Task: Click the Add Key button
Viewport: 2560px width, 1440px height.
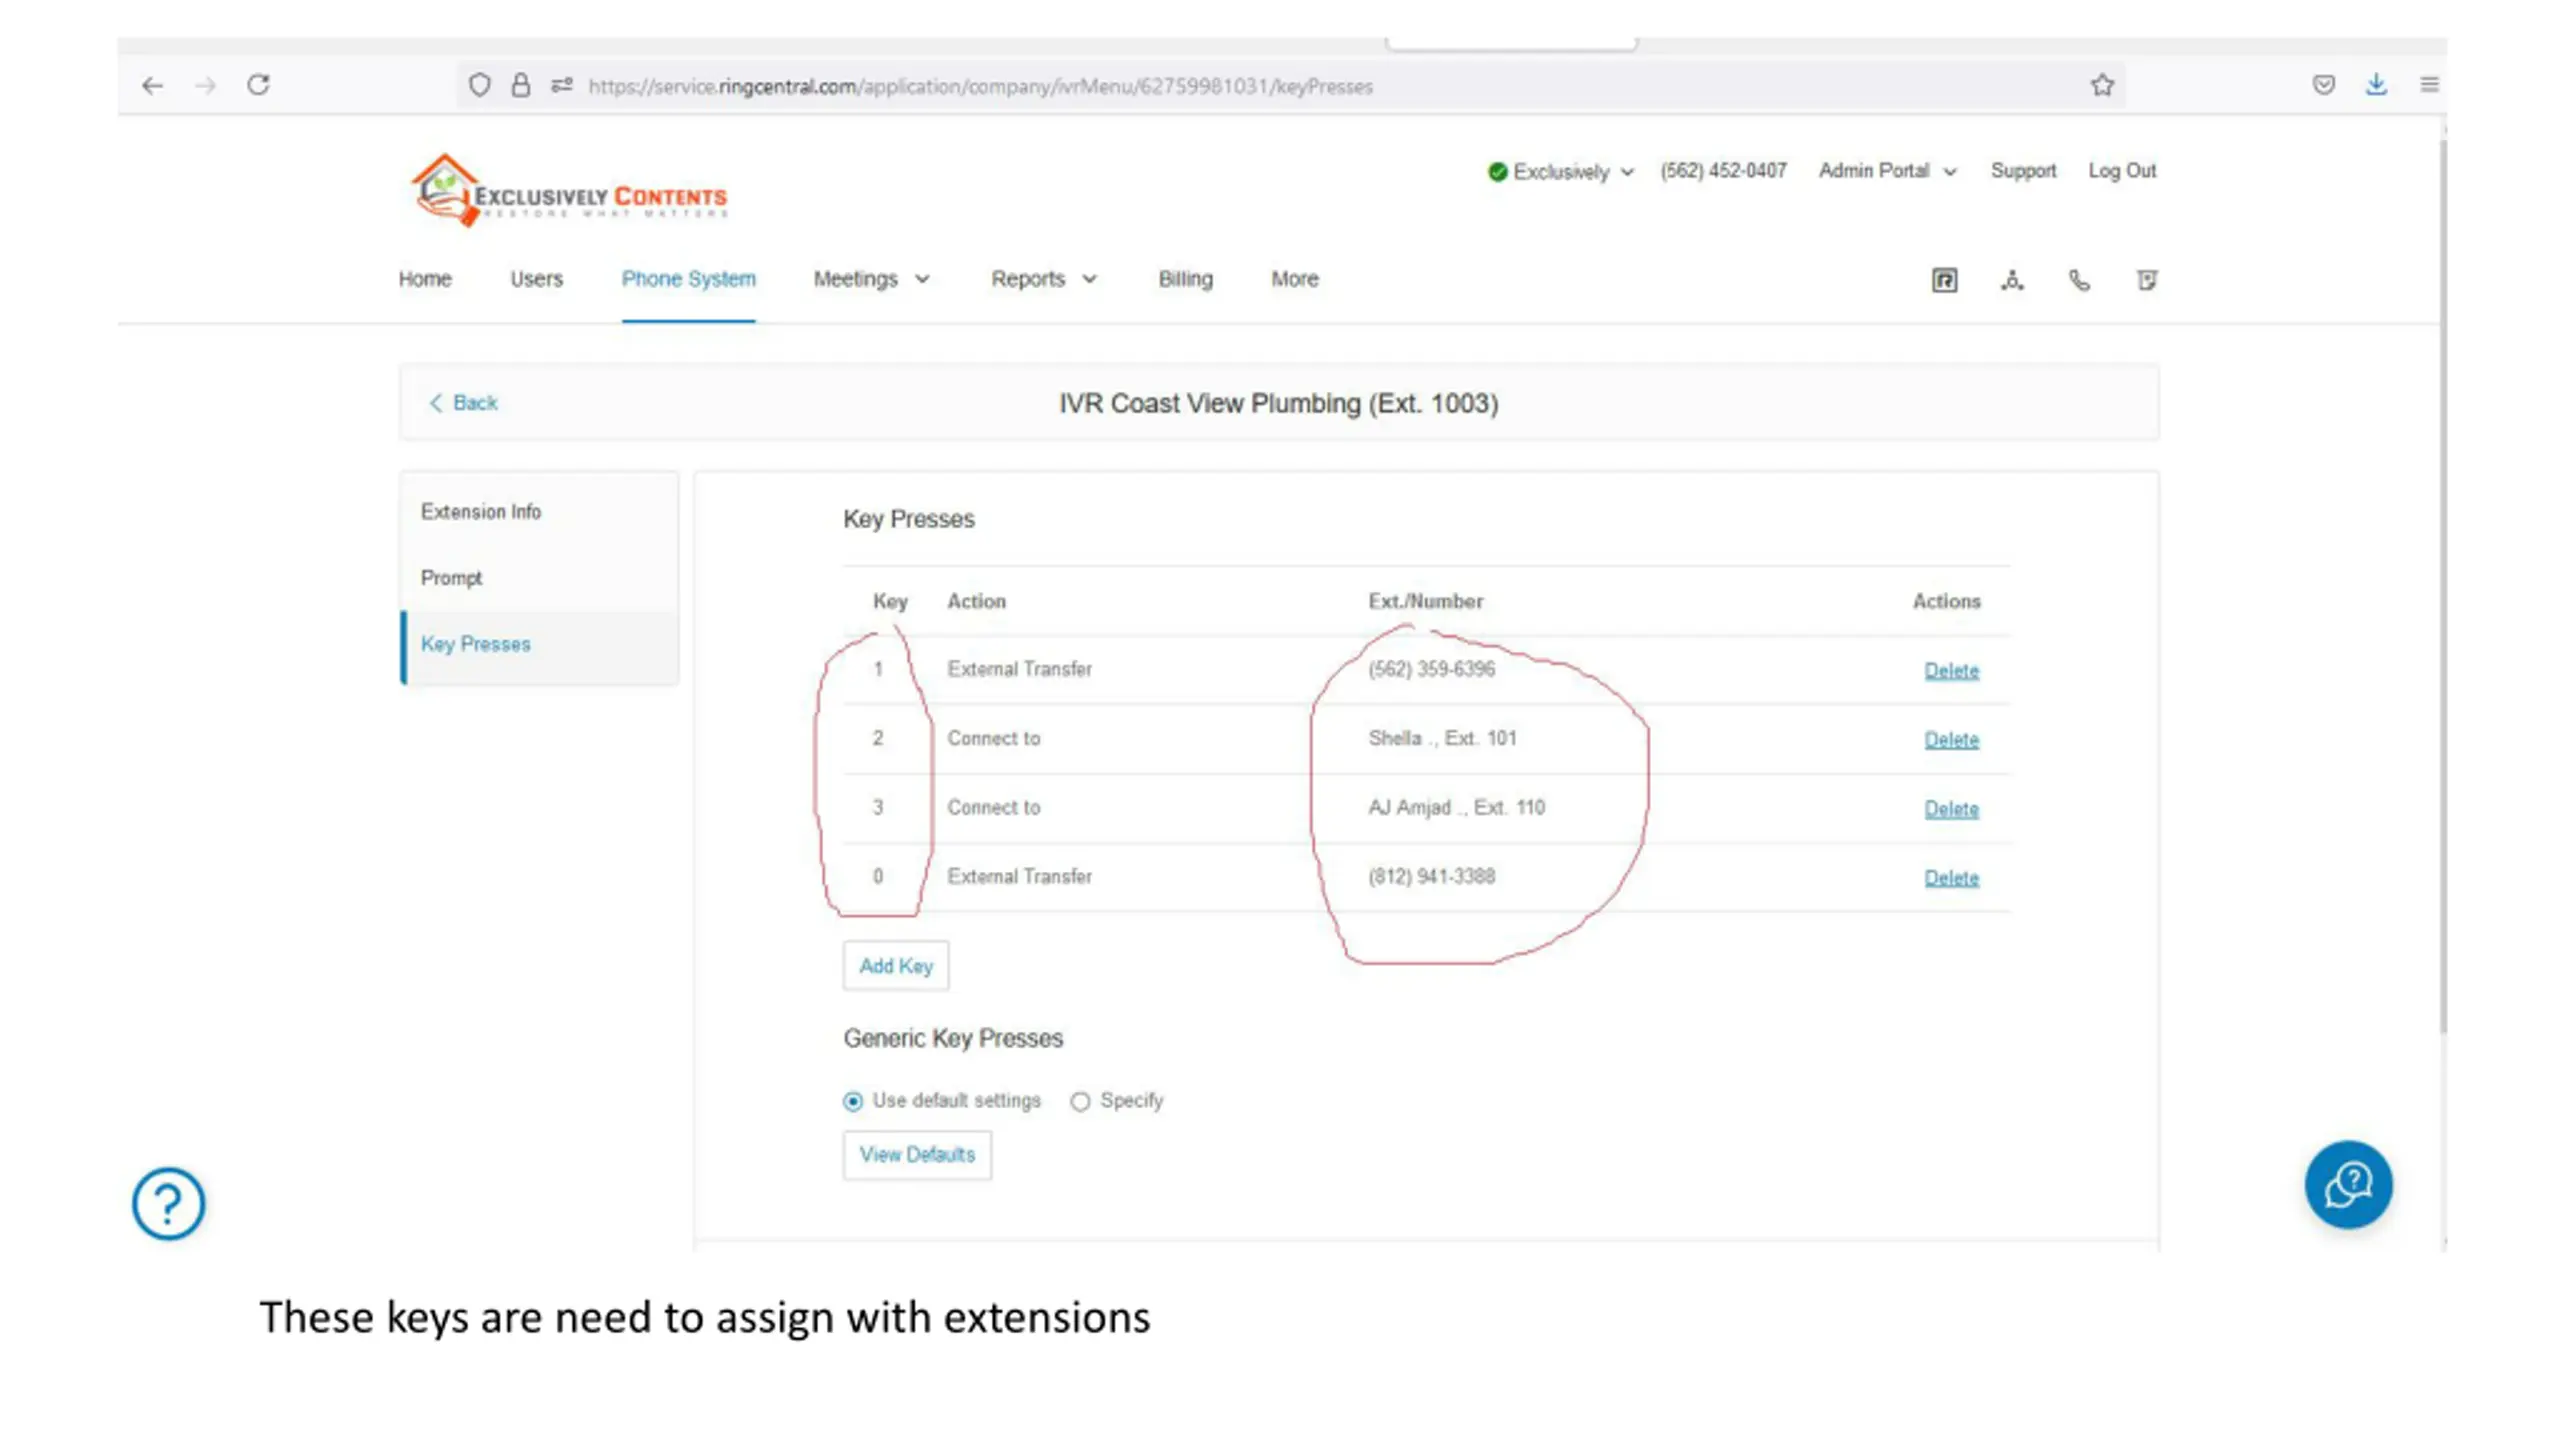Action: click(895, 966)
